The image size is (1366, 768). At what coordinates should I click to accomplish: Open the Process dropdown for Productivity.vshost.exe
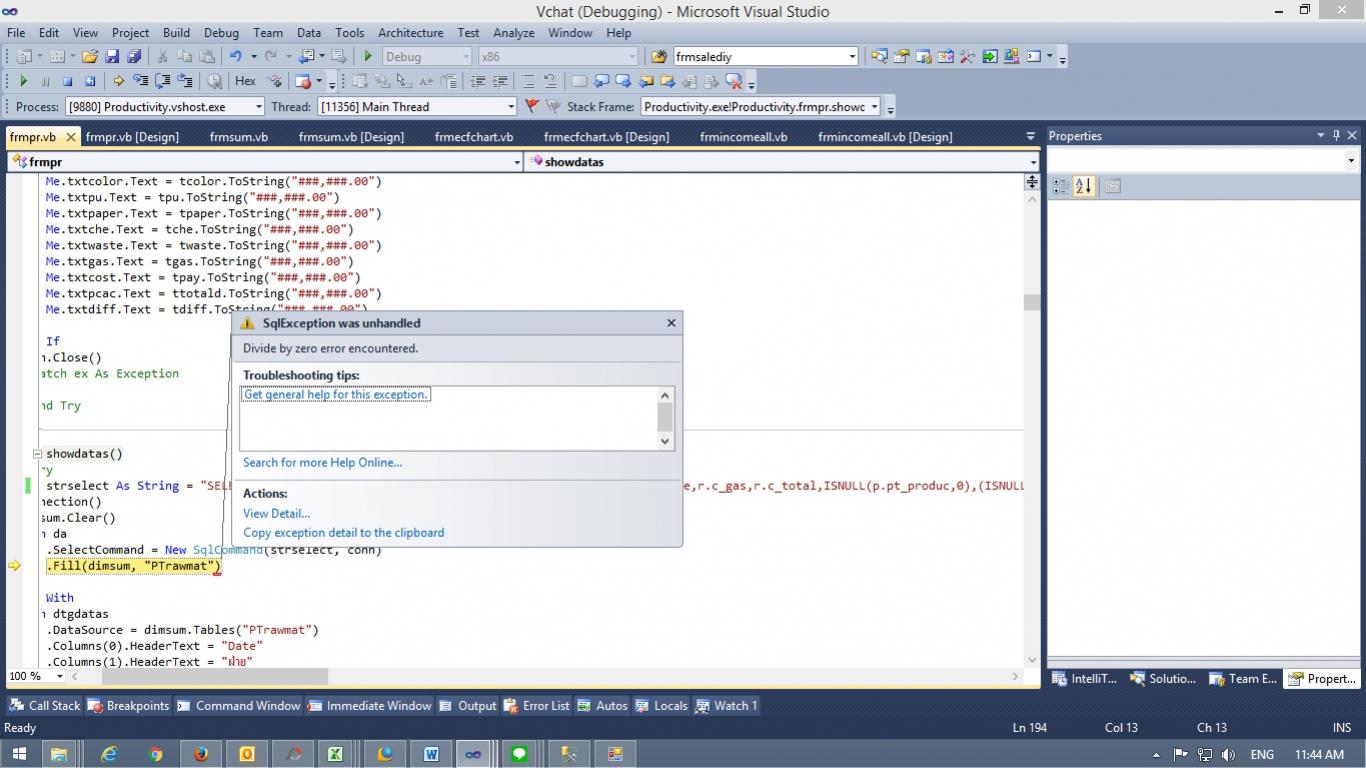click(258, 107)
